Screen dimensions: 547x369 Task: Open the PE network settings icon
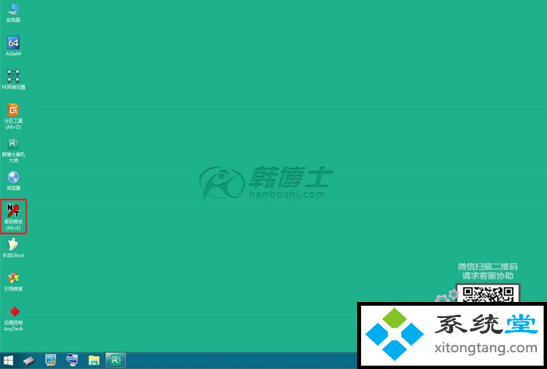click(13, 79)
